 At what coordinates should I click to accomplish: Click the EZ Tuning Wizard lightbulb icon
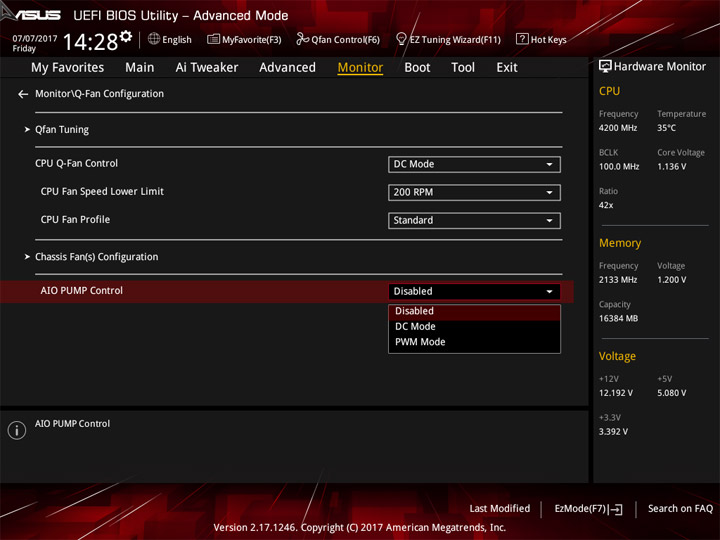[x=401, y=39]
